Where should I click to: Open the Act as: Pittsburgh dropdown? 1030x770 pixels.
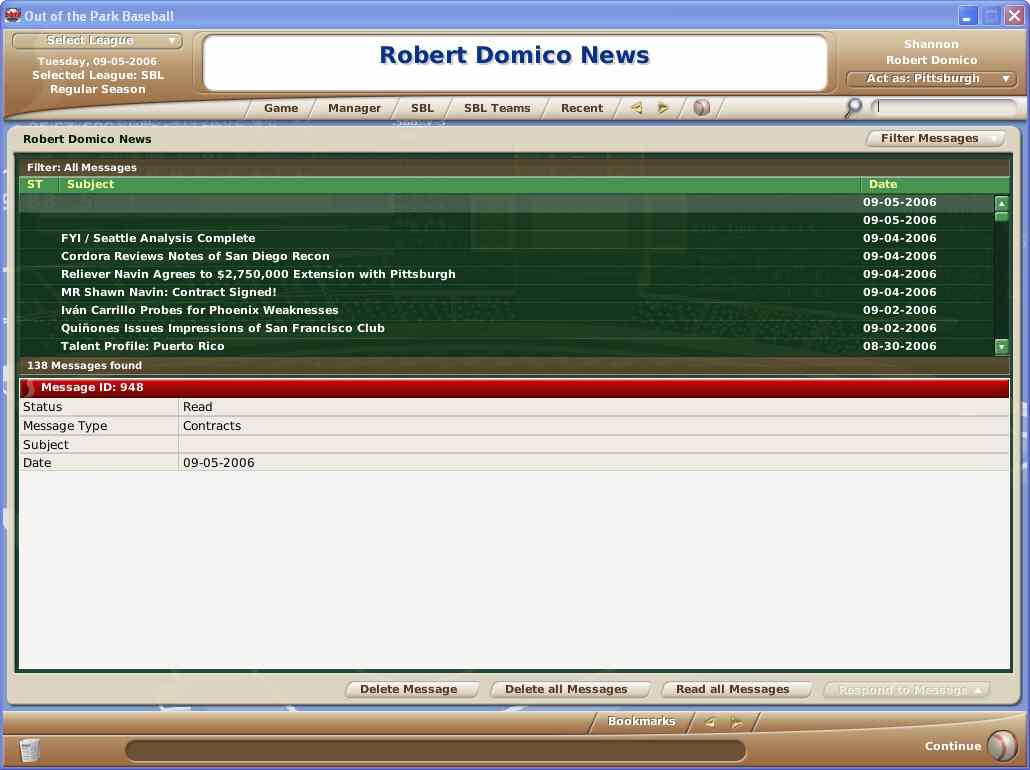931,79
